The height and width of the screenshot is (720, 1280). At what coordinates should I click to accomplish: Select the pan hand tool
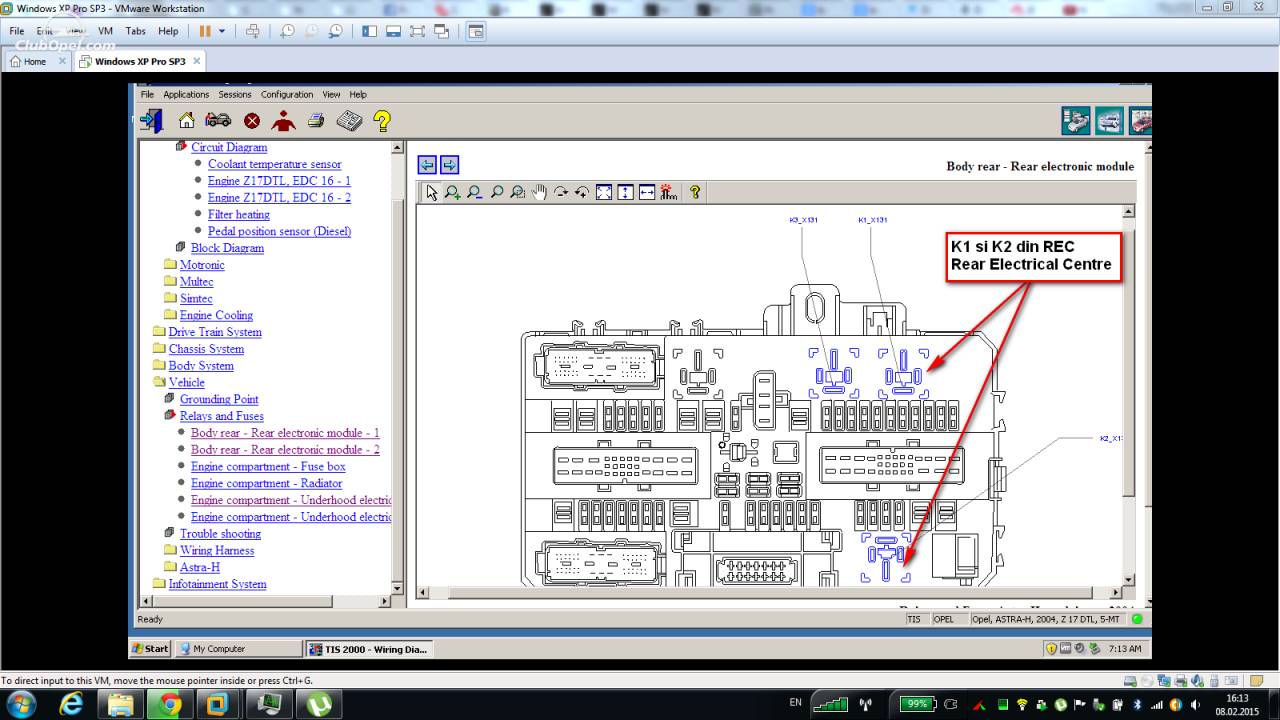540,192
